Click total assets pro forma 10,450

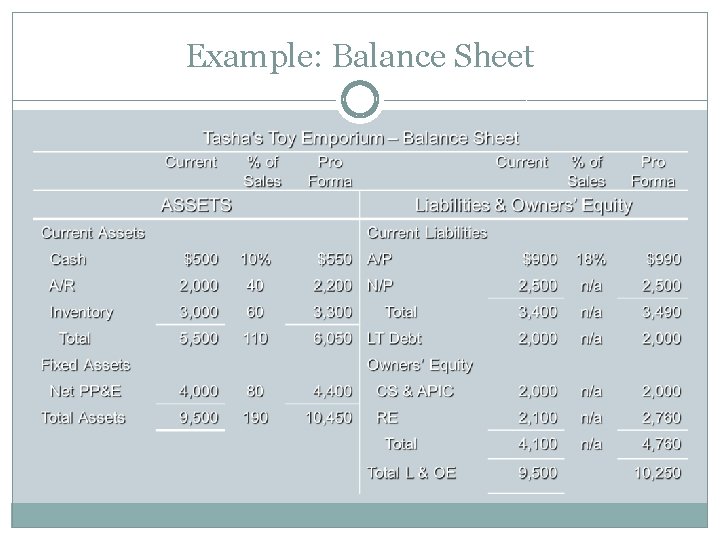[329, 417]
